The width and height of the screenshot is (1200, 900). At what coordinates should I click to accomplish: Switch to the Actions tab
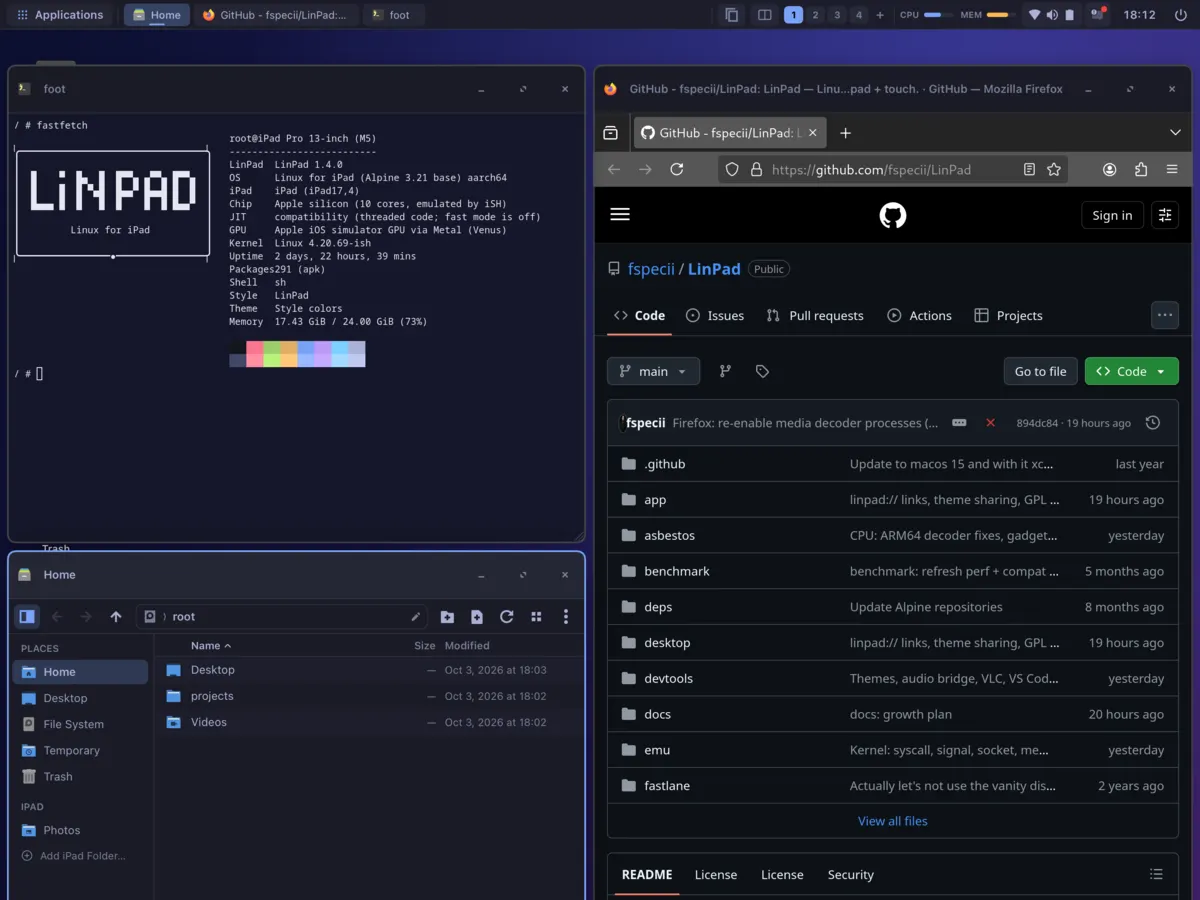919,315
